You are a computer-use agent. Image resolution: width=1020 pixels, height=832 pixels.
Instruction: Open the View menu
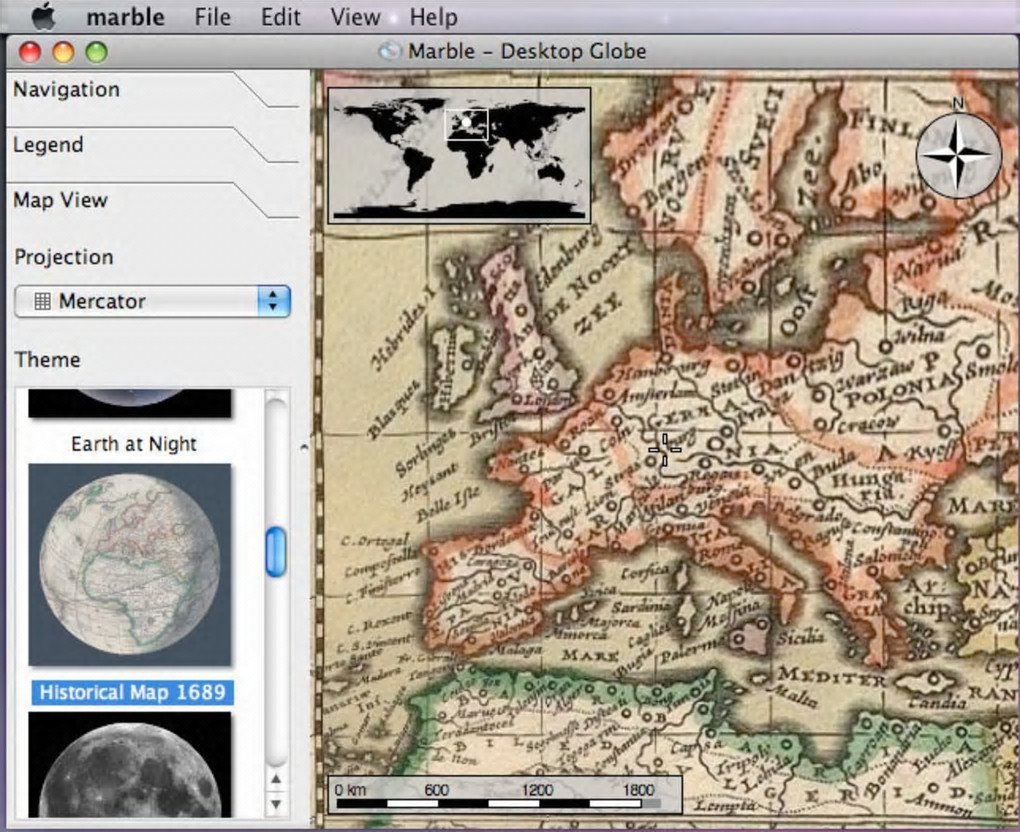(355, 17)
